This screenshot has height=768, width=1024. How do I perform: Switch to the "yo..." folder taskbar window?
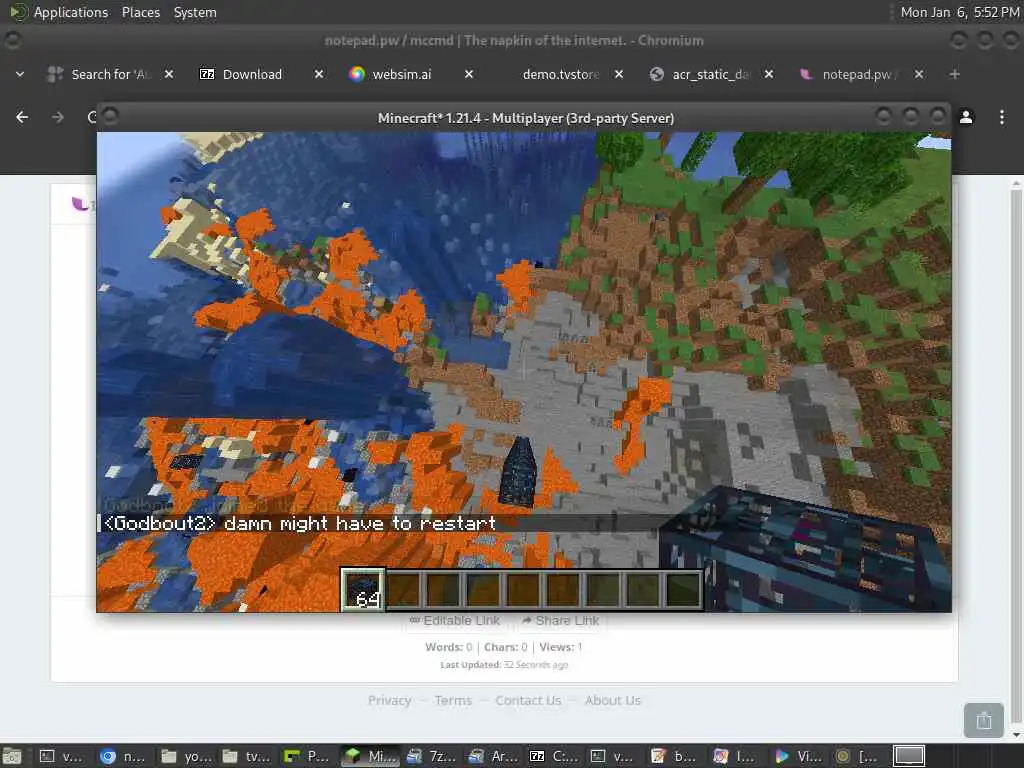185,756
